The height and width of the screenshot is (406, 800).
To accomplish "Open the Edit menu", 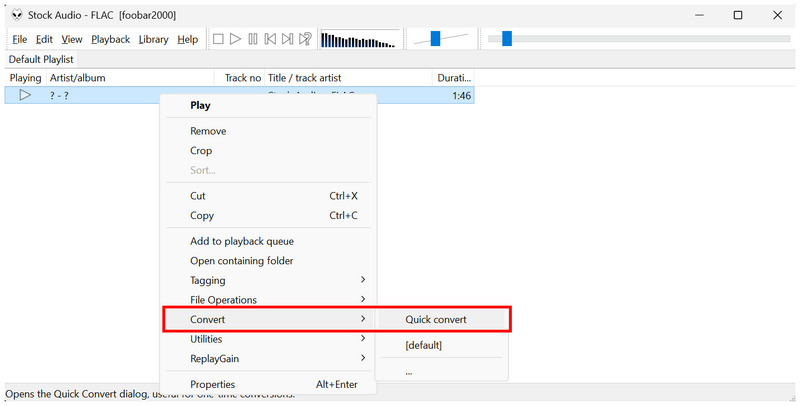I will click(x=44, y=39).
